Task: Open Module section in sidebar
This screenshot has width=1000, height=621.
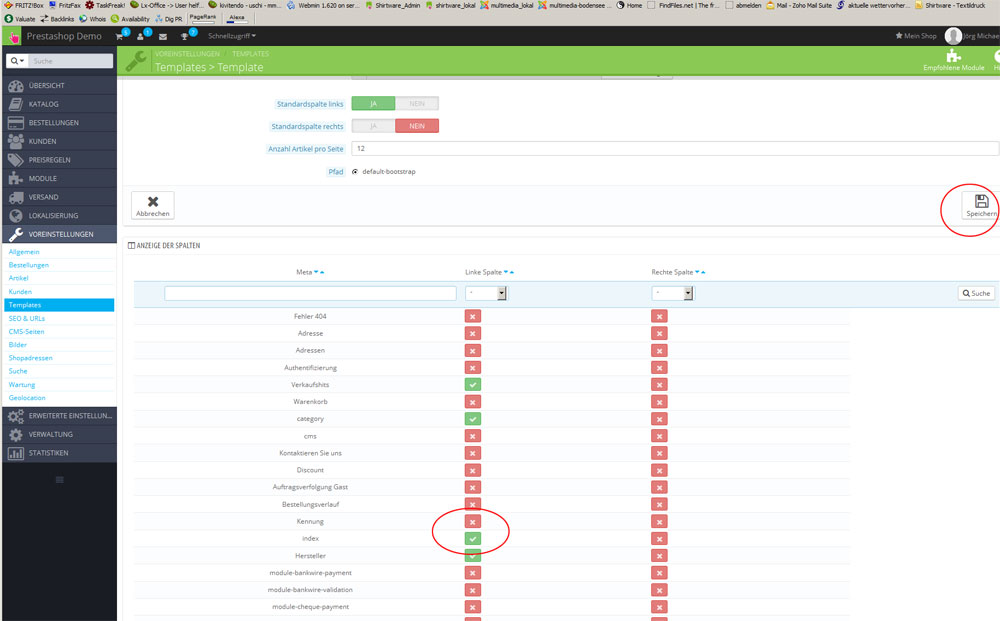Action: (59, 179)
